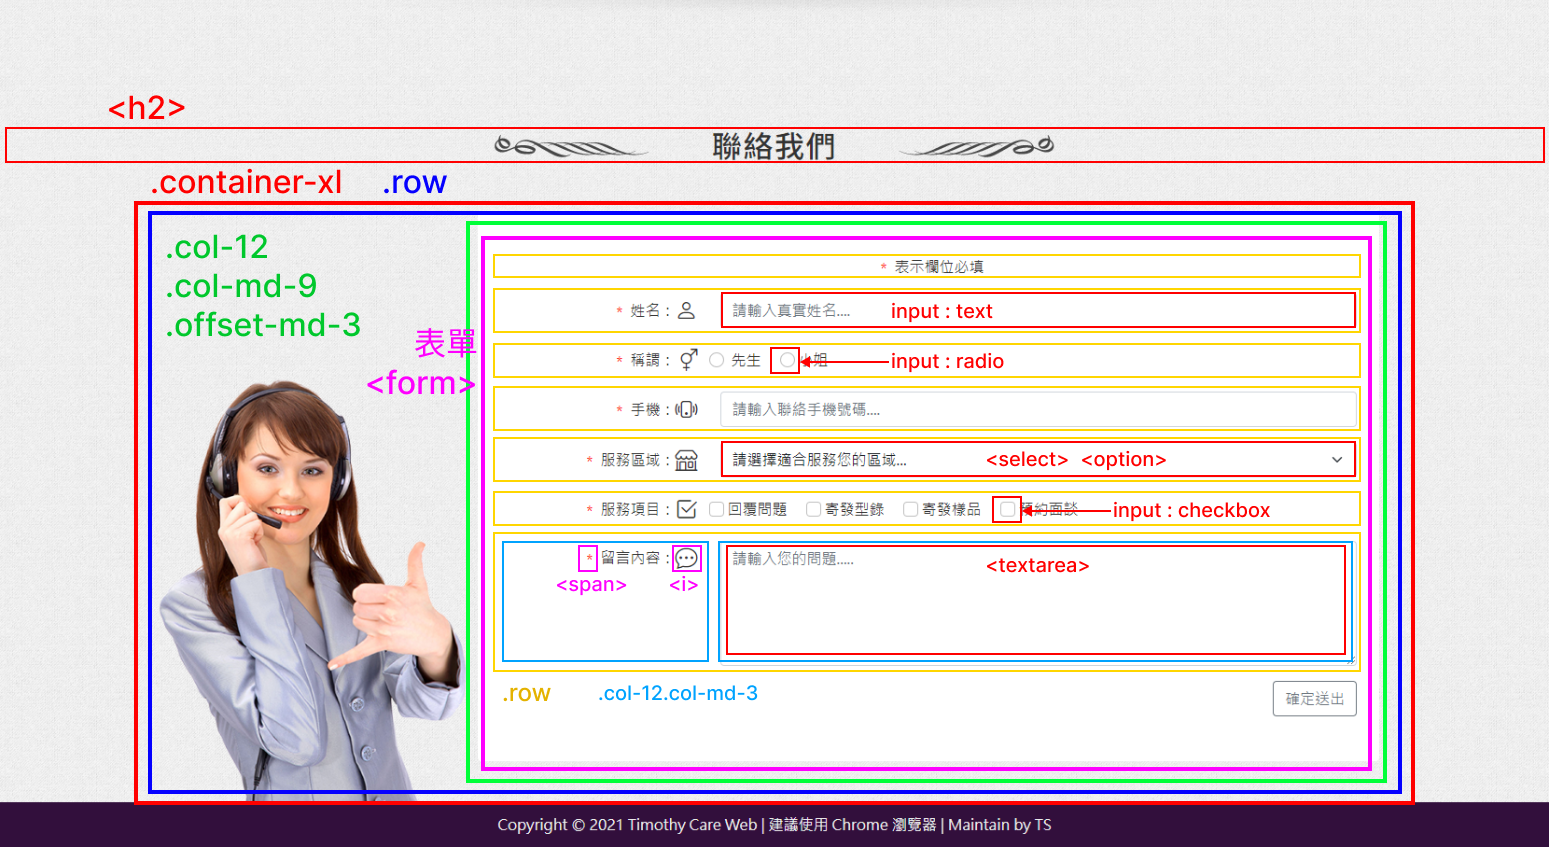Focus the 手機 phone number field
This screenshot has height=847, width=1549.
point(1037,410)
